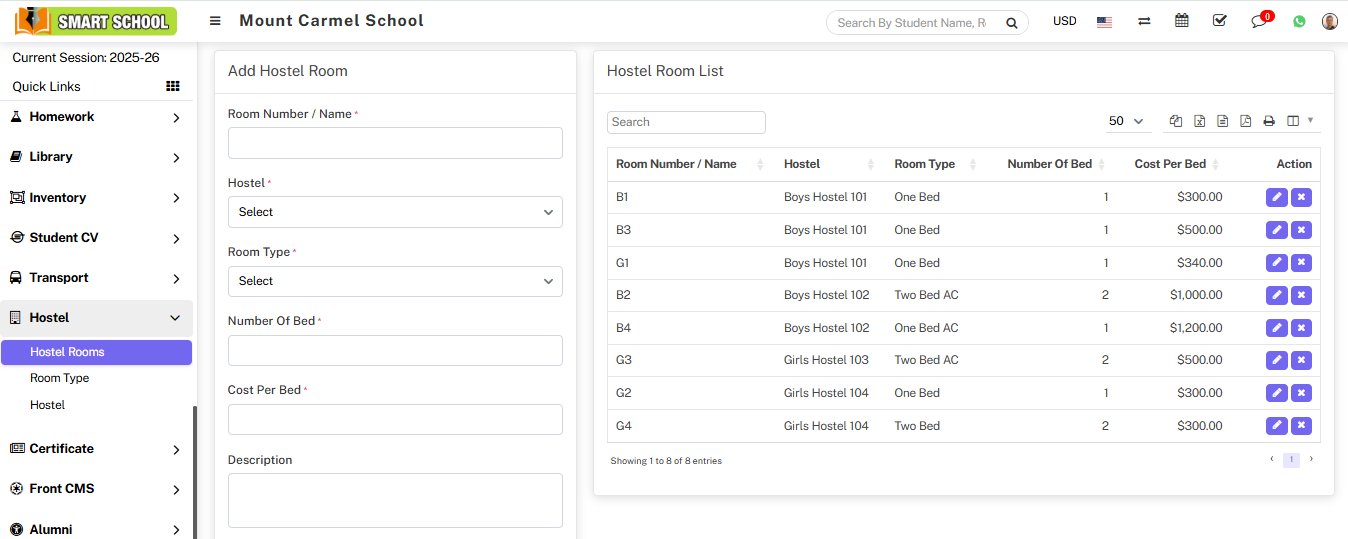This screenshot has height=539, width=1348.
Task: Print the hostel room list
Action: point(1268,121)
